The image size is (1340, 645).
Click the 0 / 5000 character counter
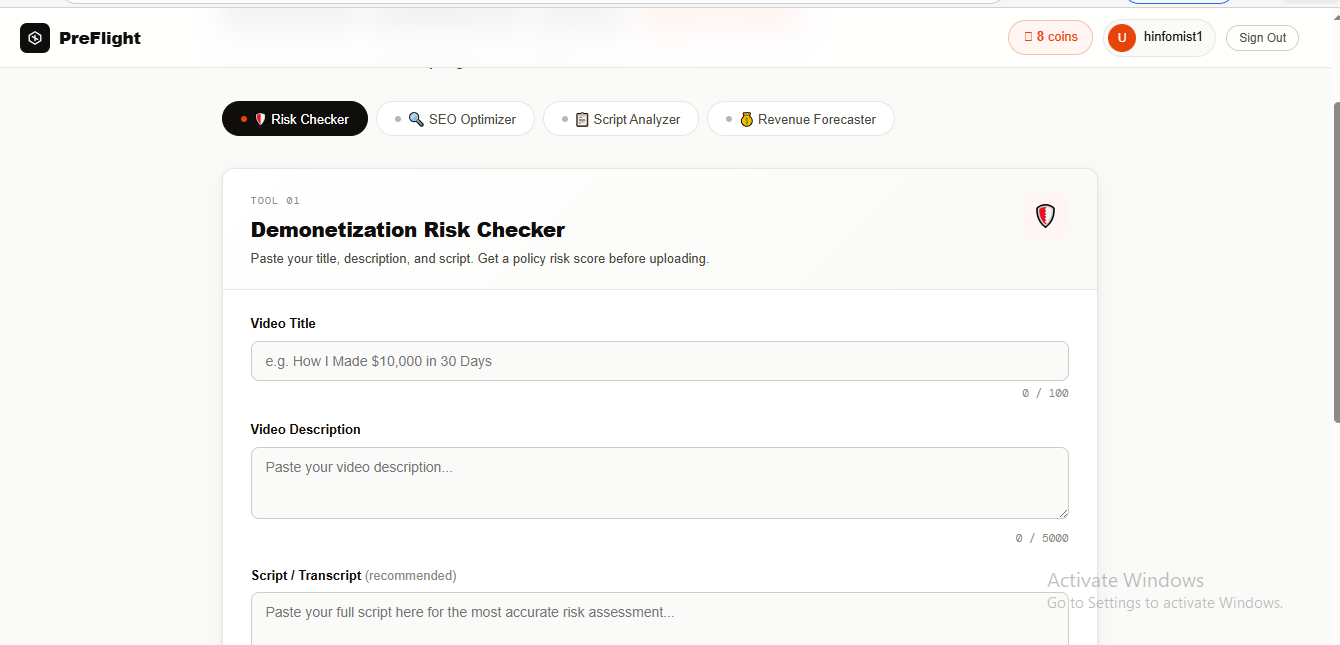(1042, 538)
